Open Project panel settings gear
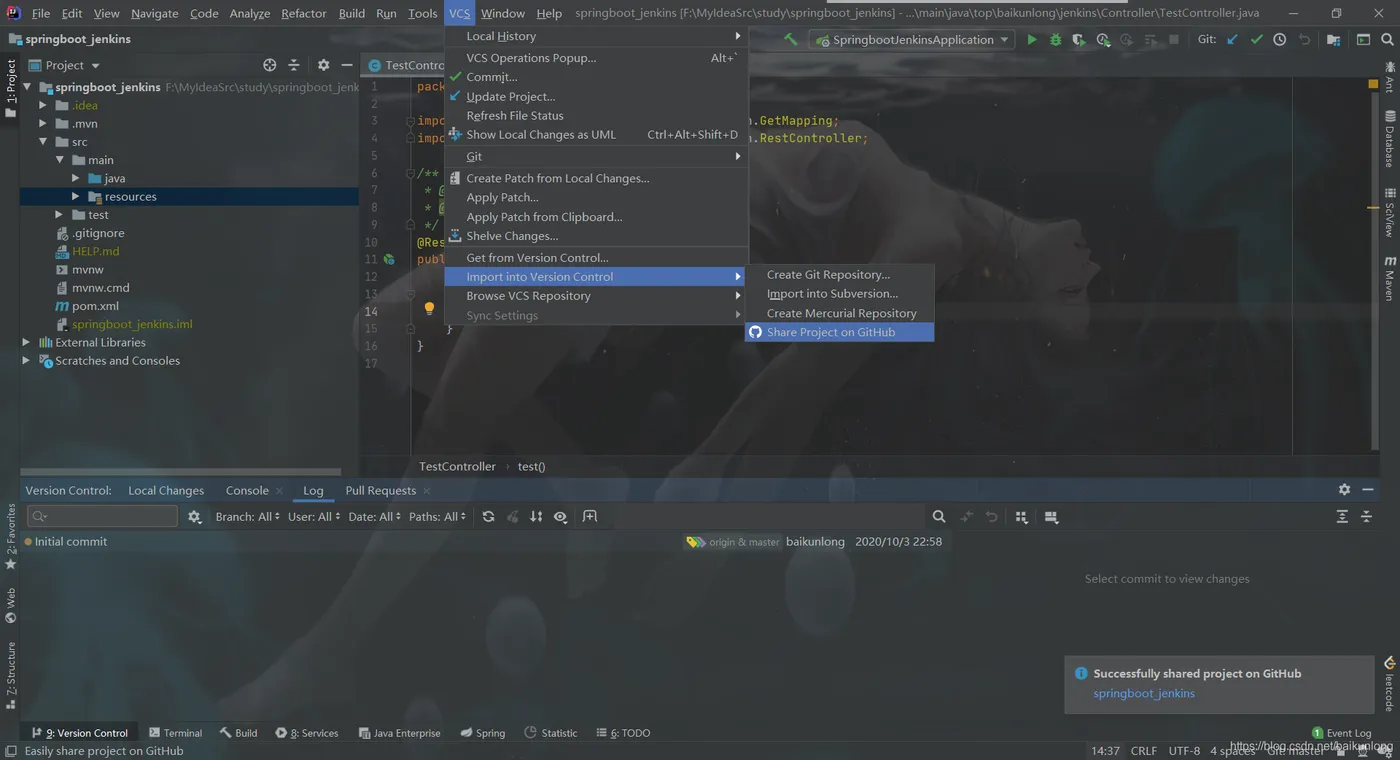The width and height of the screenshot is (1400, 760). pyautogui.click(x=323, y=65)
